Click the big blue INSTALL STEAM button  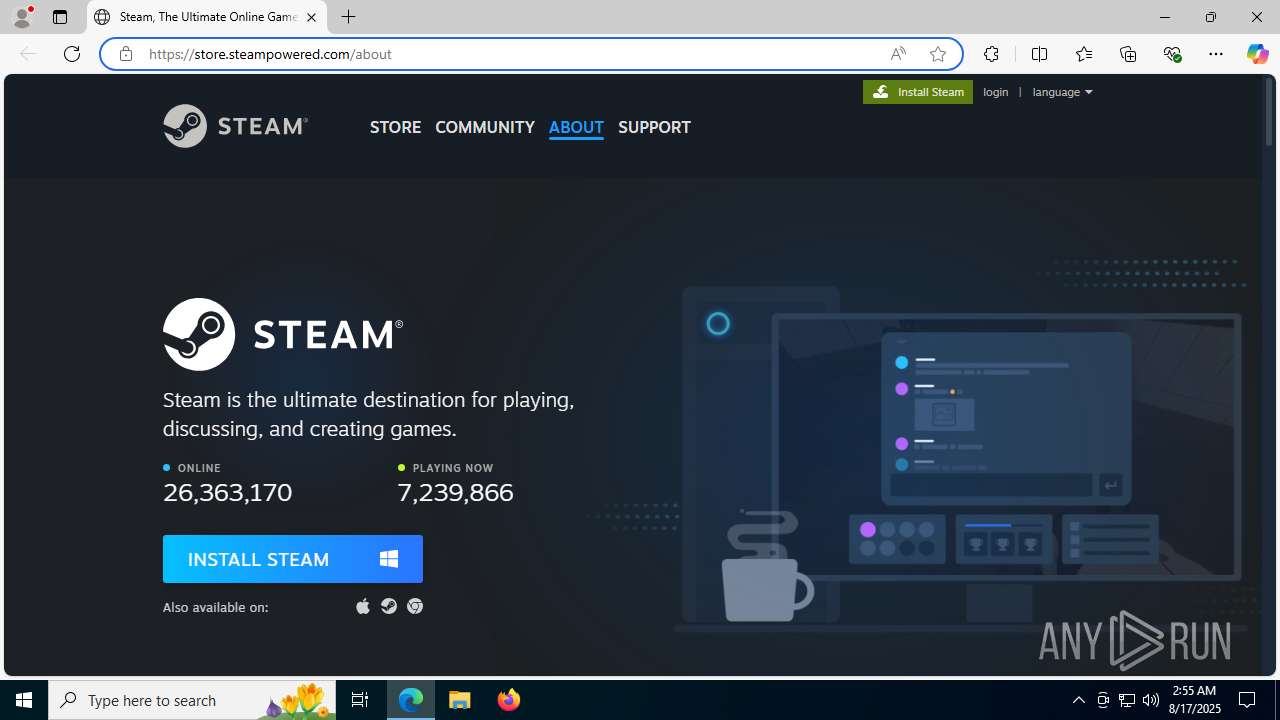pyautogui.click(x=293, y=559)
